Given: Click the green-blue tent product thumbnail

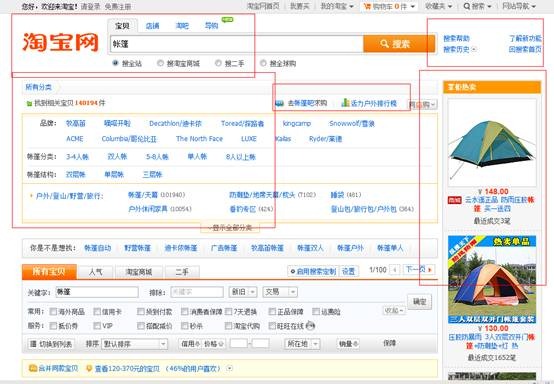Looking at the screenshot, I should (x=492, y=142).
